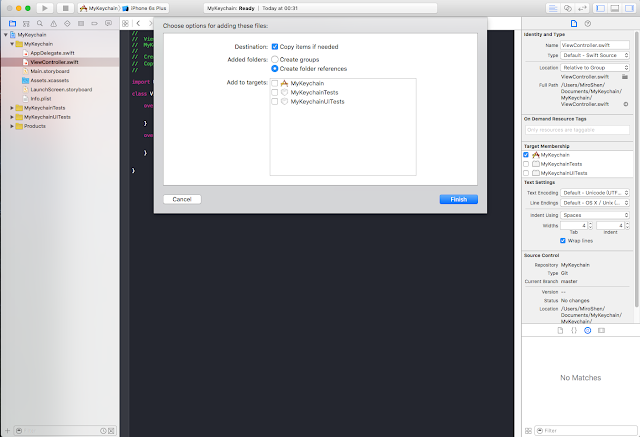This screenshot has width=640, height=437.
Task: Show the Object library
Action: coord(588,331)
